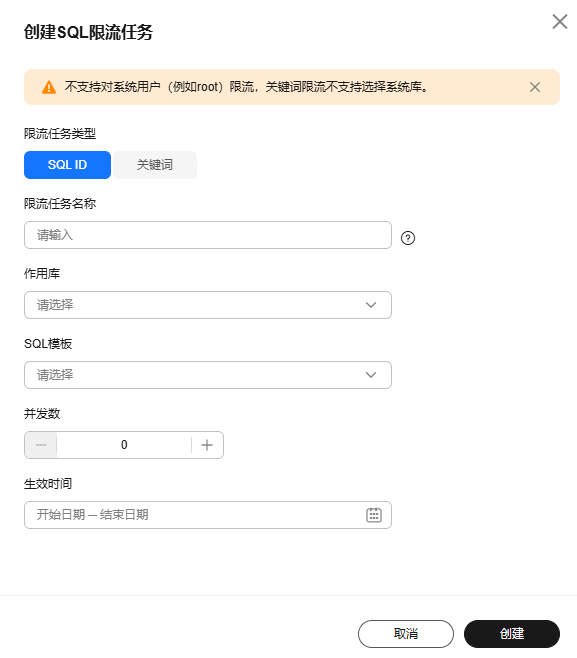Click the orange warning triangle icon

[x=49, y=87]
